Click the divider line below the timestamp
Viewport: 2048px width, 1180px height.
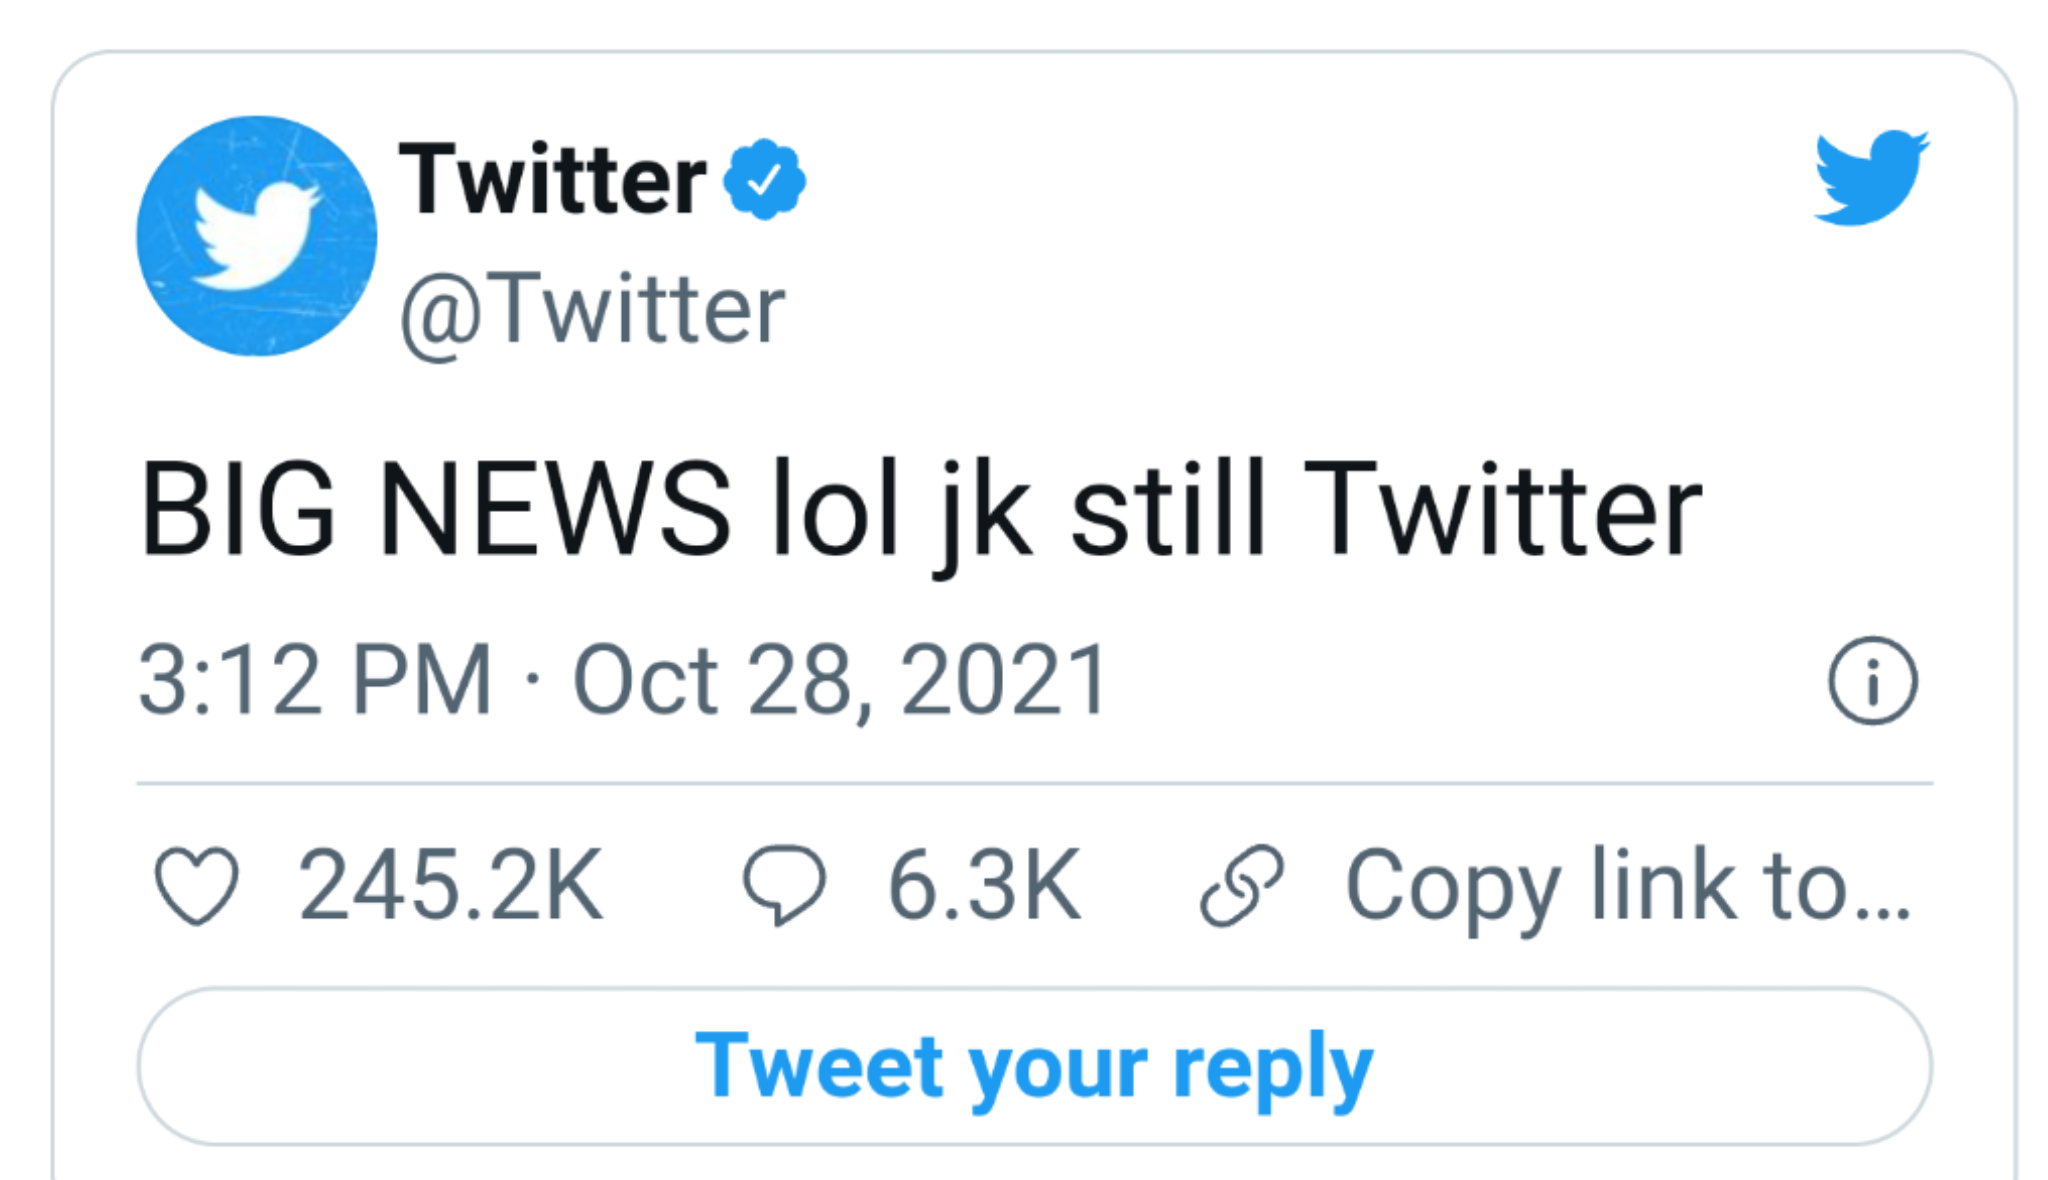[1034, 784]
